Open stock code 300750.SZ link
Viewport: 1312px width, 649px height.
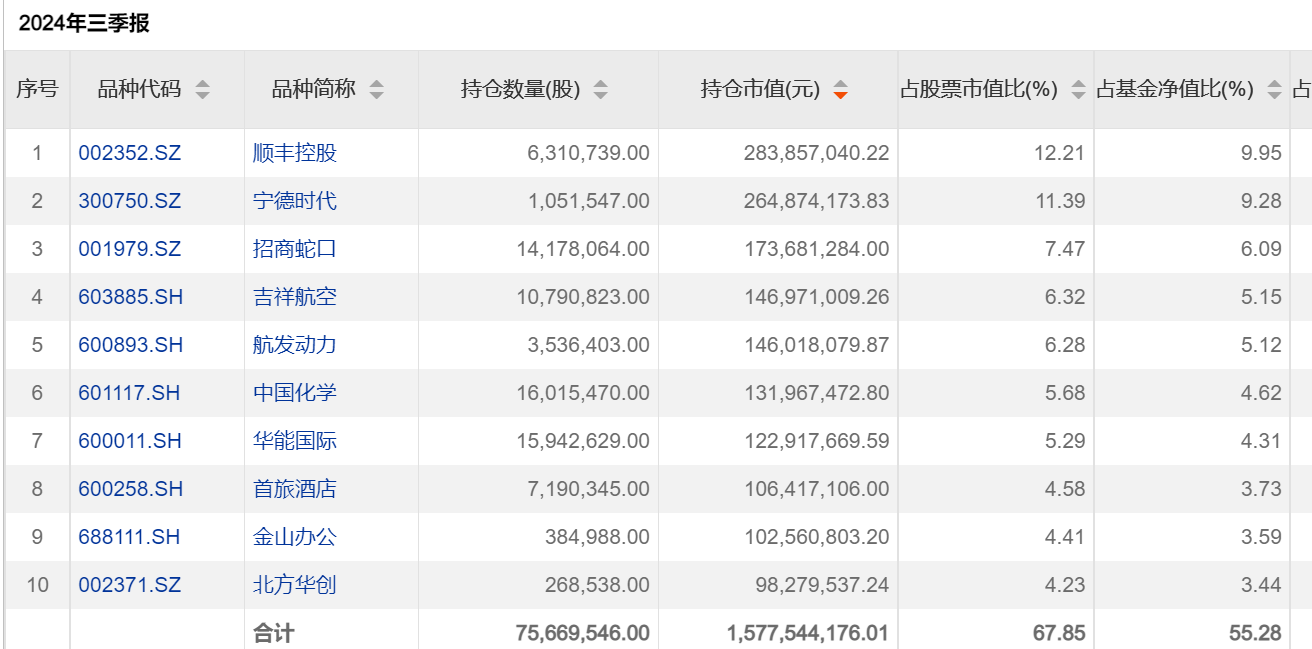coord(130,201)
